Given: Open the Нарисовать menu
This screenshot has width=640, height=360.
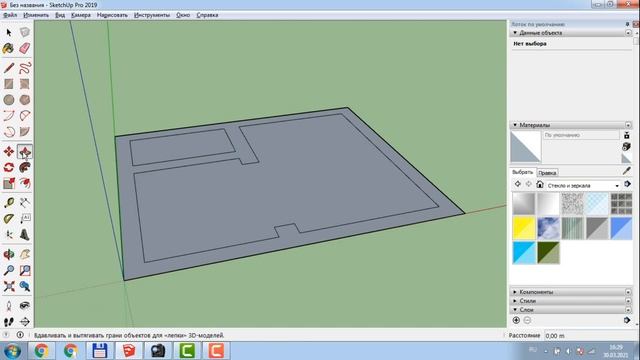Looking at the screenshot, I should [x=112, y=15].
